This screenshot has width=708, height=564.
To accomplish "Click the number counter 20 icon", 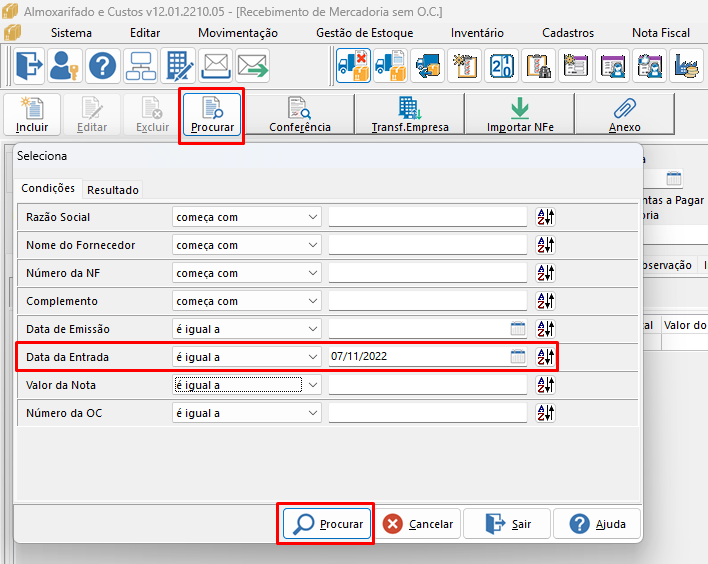I will coord(502,66).
